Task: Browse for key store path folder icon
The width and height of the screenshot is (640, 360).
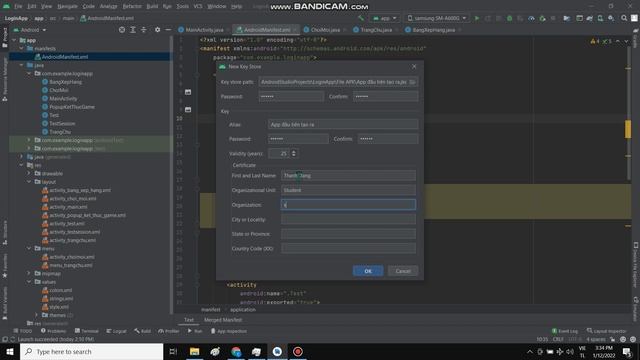Action: [412, 82]
